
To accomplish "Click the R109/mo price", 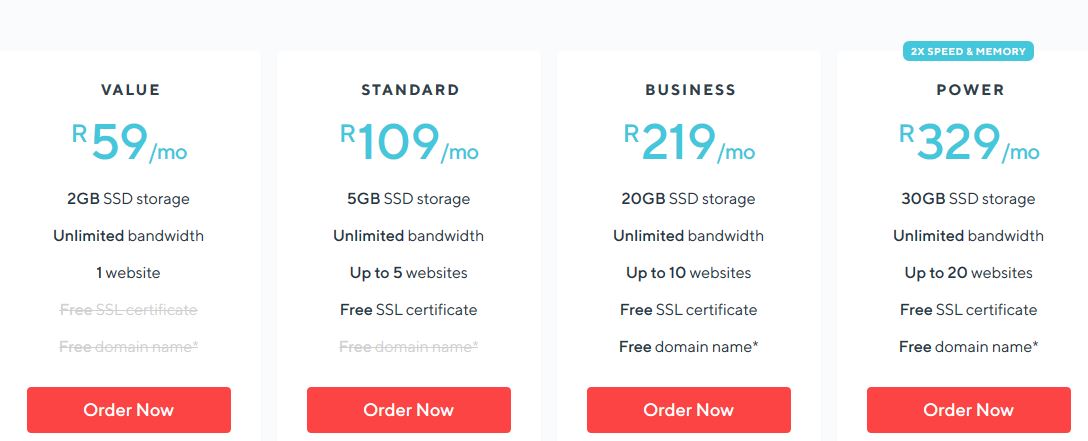I will pyautogui.click(x=409, y=143).
